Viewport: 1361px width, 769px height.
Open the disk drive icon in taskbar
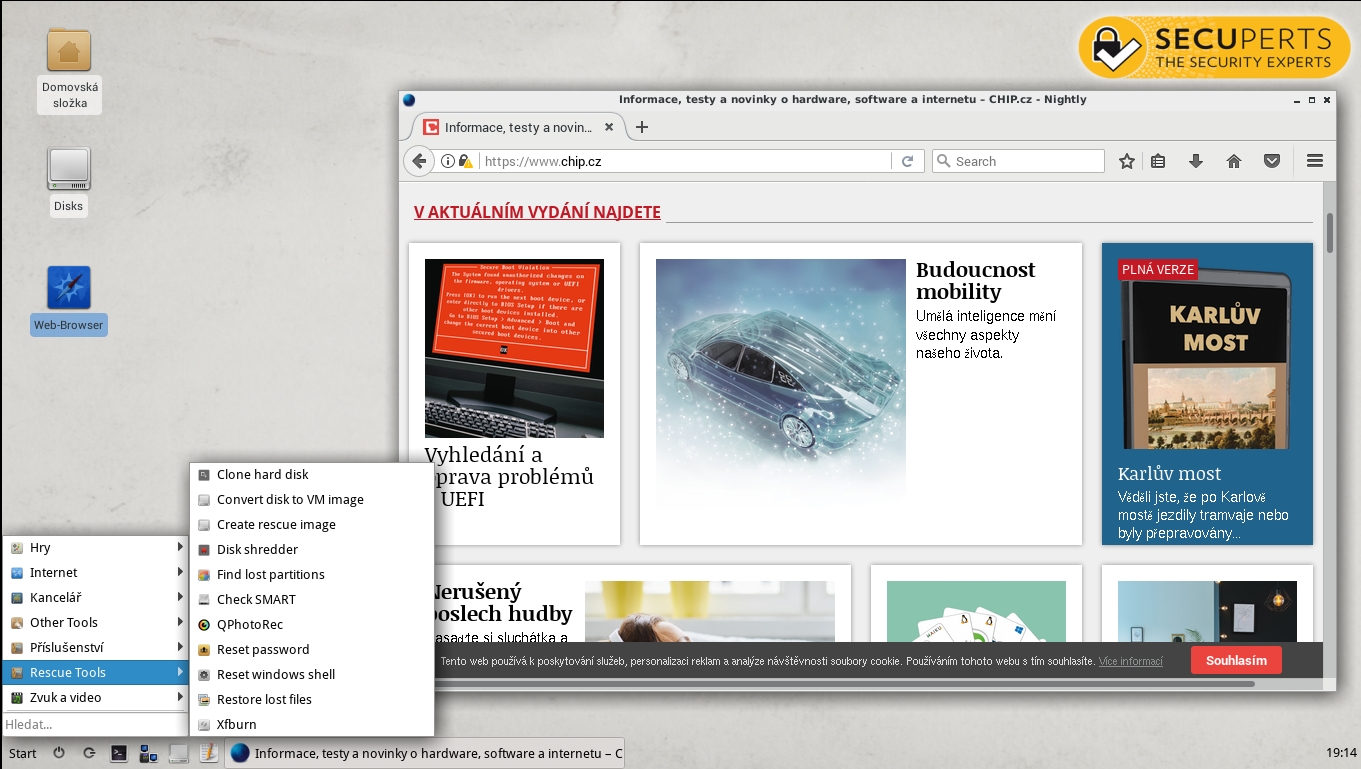[x=179, y=753]
